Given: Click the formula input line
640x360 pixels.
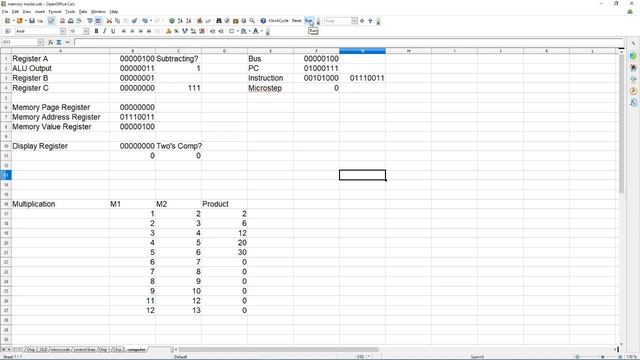Looking at the screenshot, I should pos(349,42).
